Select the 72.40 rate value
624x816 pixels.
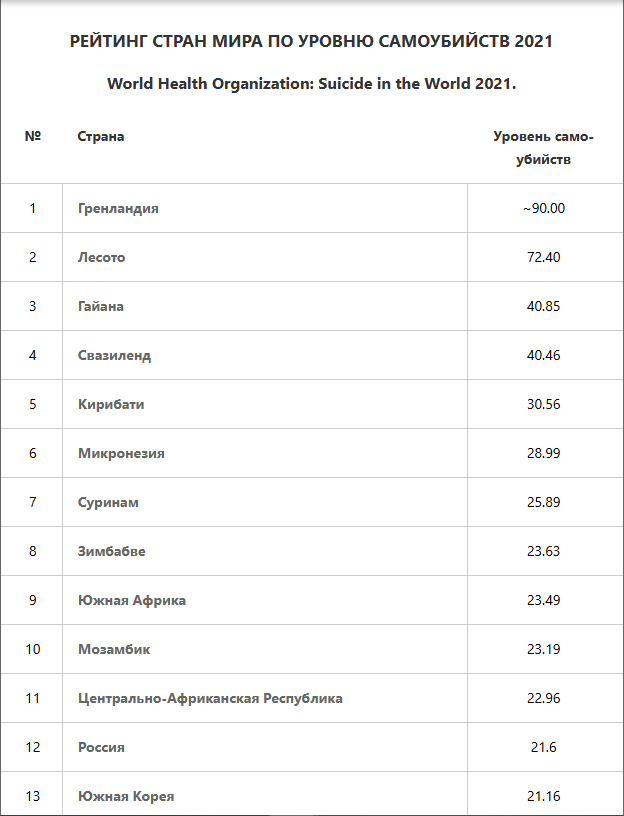[543, 257]
